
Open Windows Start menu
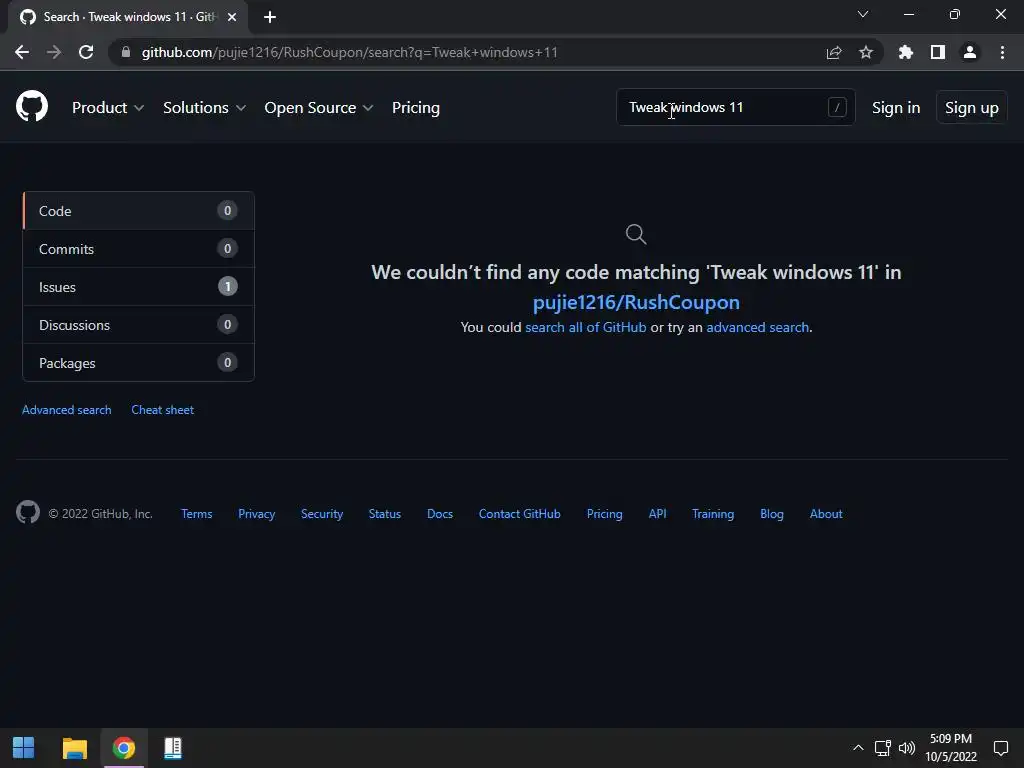pyautogui.click(x=24, y=748)
